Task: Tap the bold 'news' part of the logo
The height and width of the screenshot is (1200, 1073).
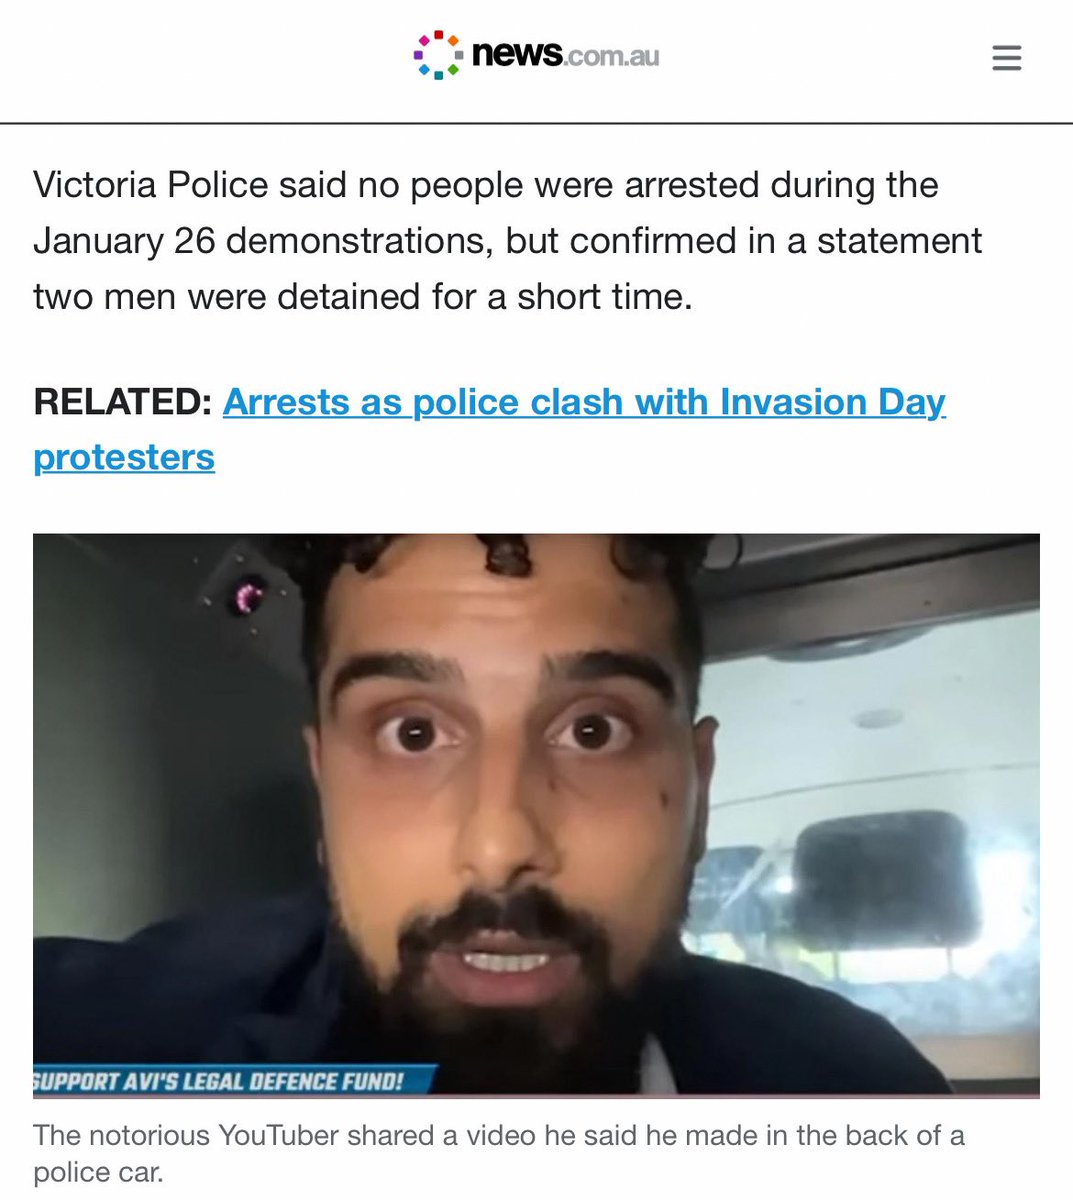Action: coord(517,54)
